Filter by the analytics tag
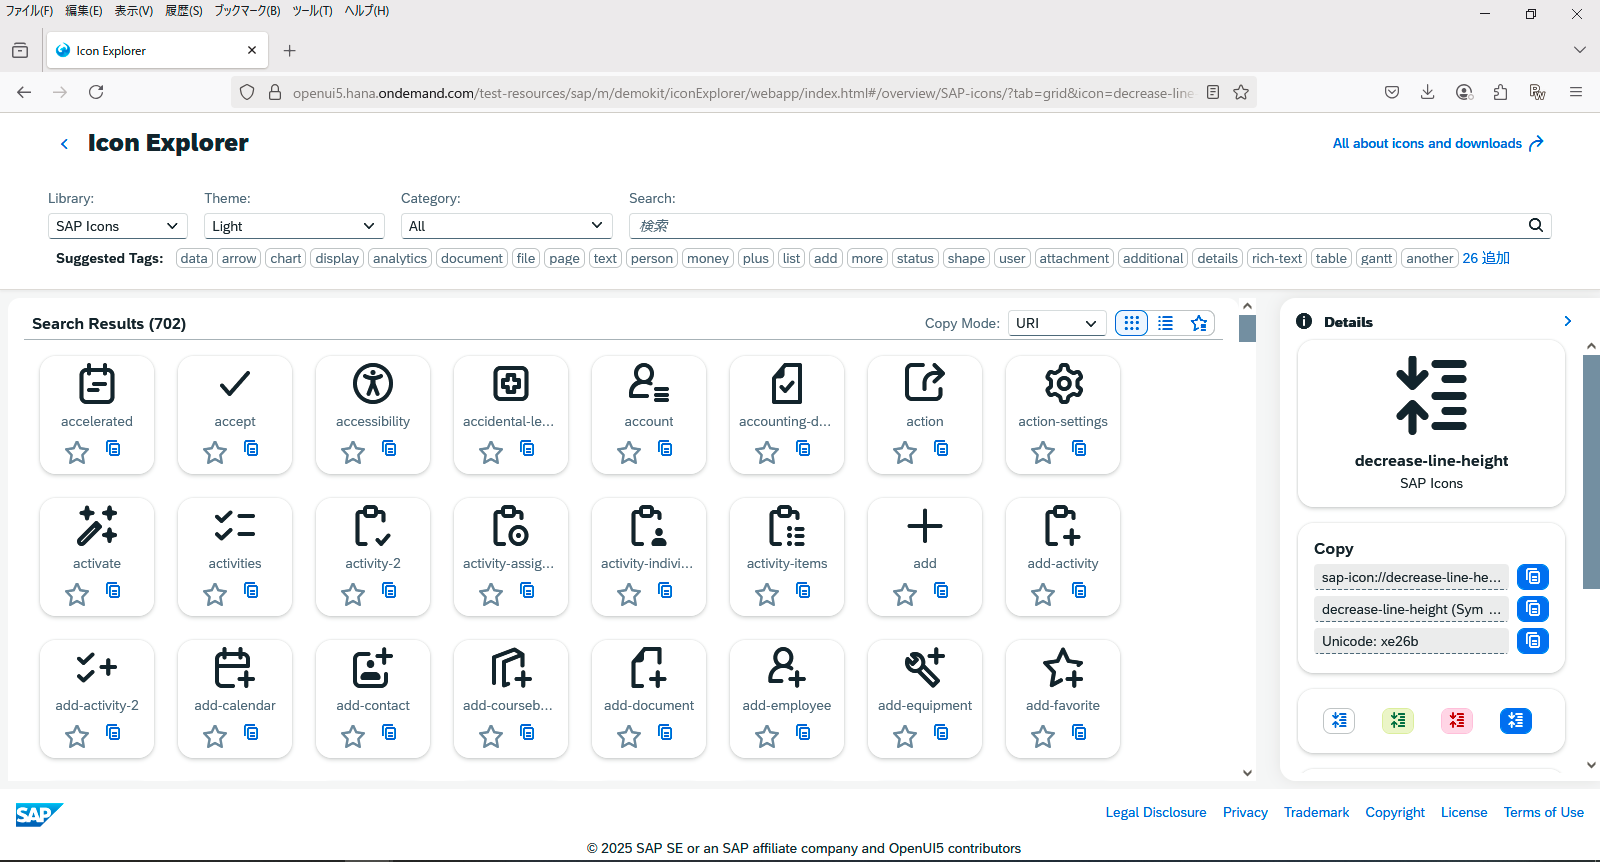 click(400, 258)
